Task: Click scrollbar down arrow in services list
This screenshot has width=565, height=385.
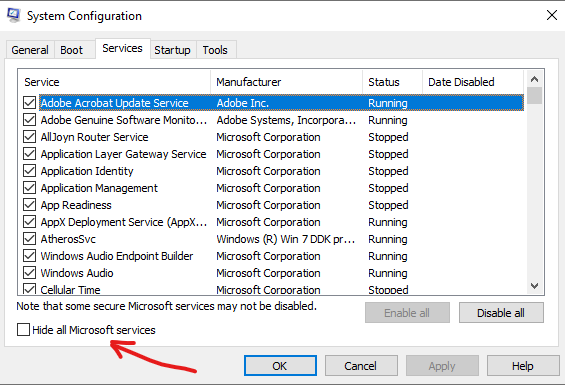Action: coord(534,286)
